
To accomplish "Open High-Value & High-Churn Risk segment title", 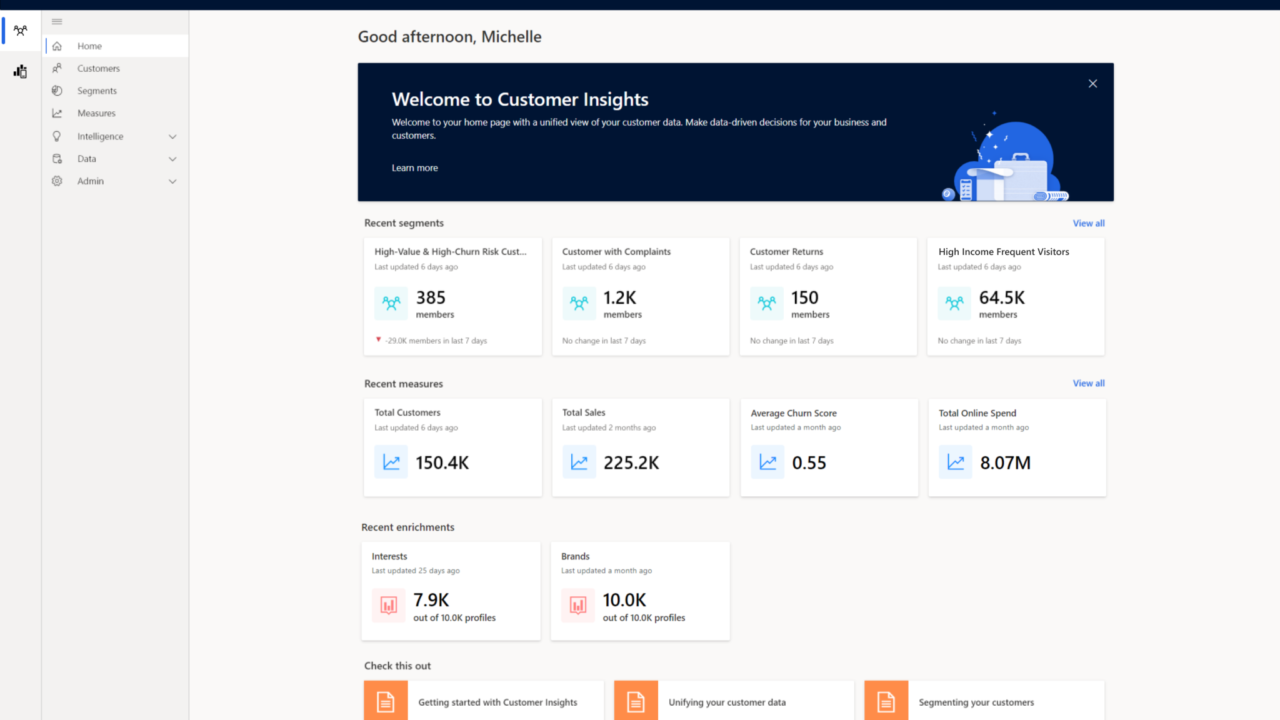I will pyautogui.click(x=450, y=252).
